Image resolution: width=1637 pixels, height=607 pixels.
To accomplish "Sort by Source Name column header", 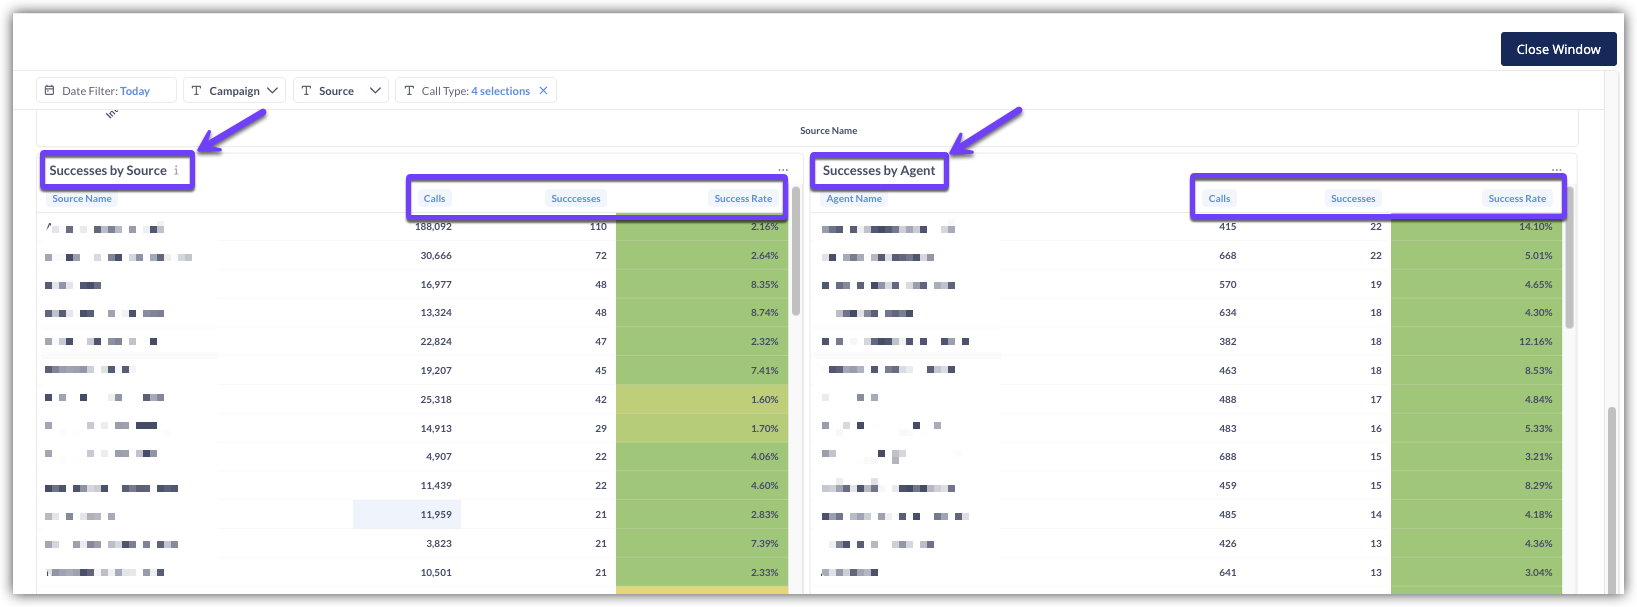I will point(82,199).
